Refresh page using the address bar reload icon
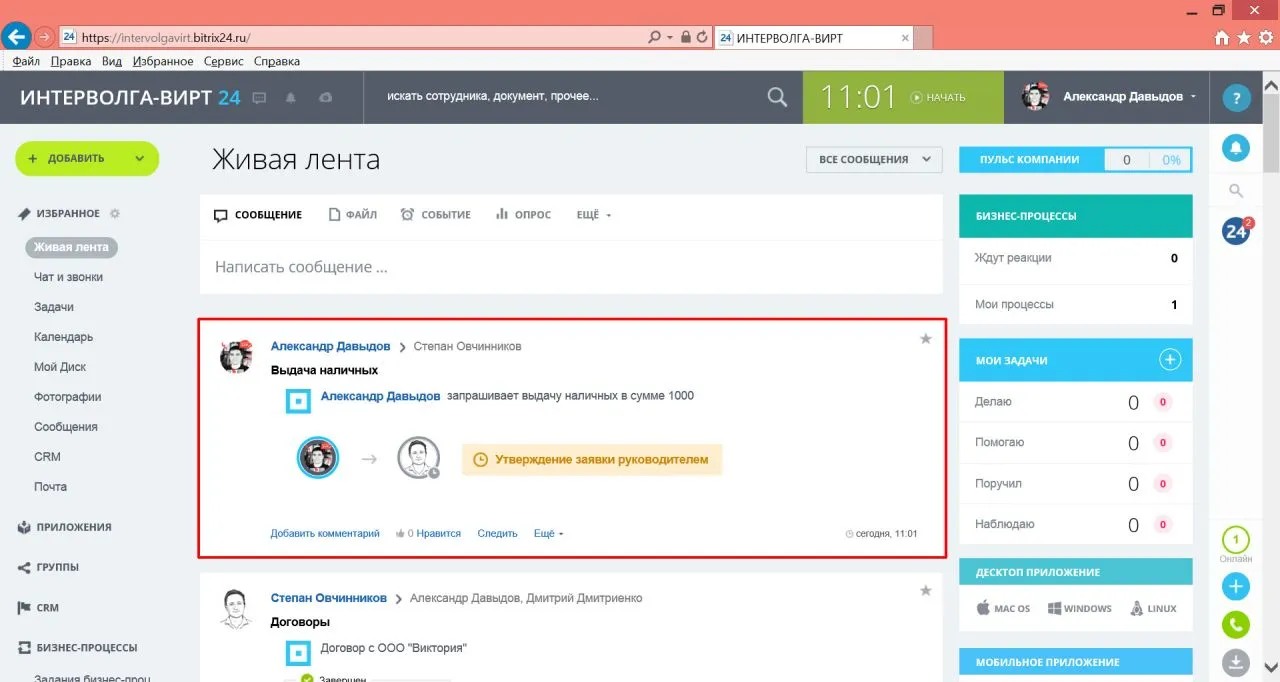The height and width of the screenshot is (682, 1280). [702, 37]
